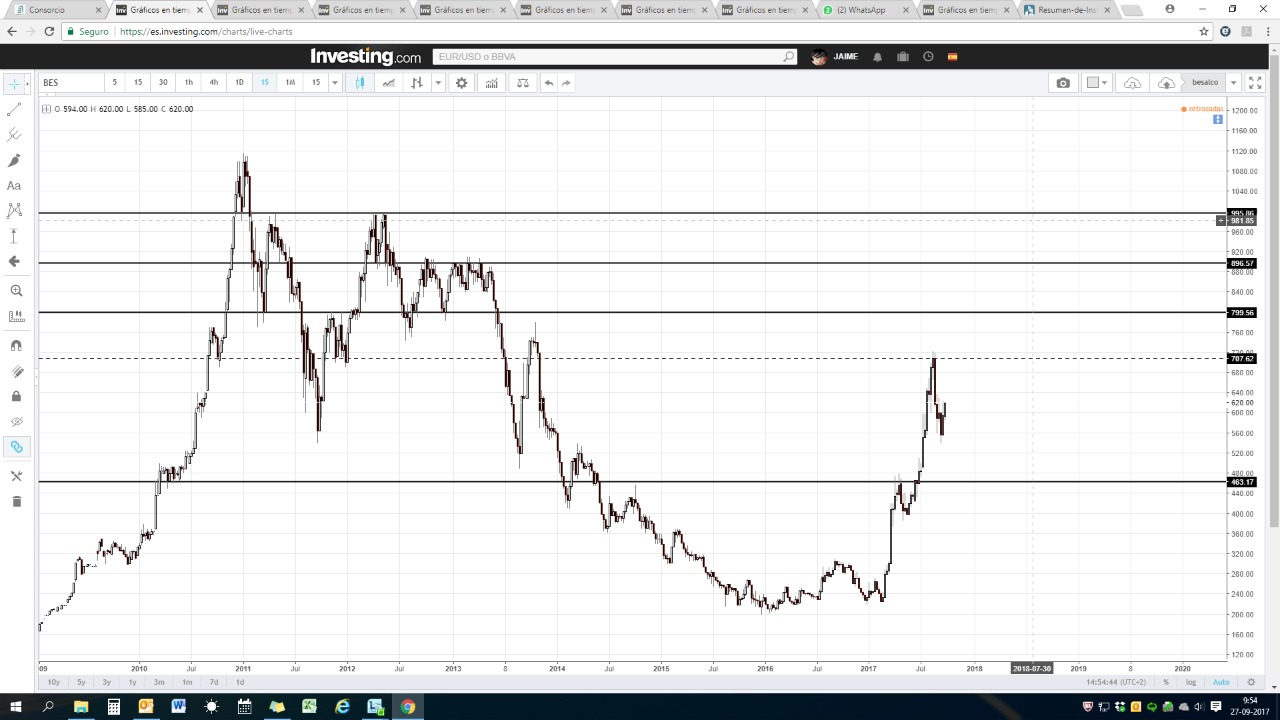Toggle synced drawings link icon

[16, 447]
